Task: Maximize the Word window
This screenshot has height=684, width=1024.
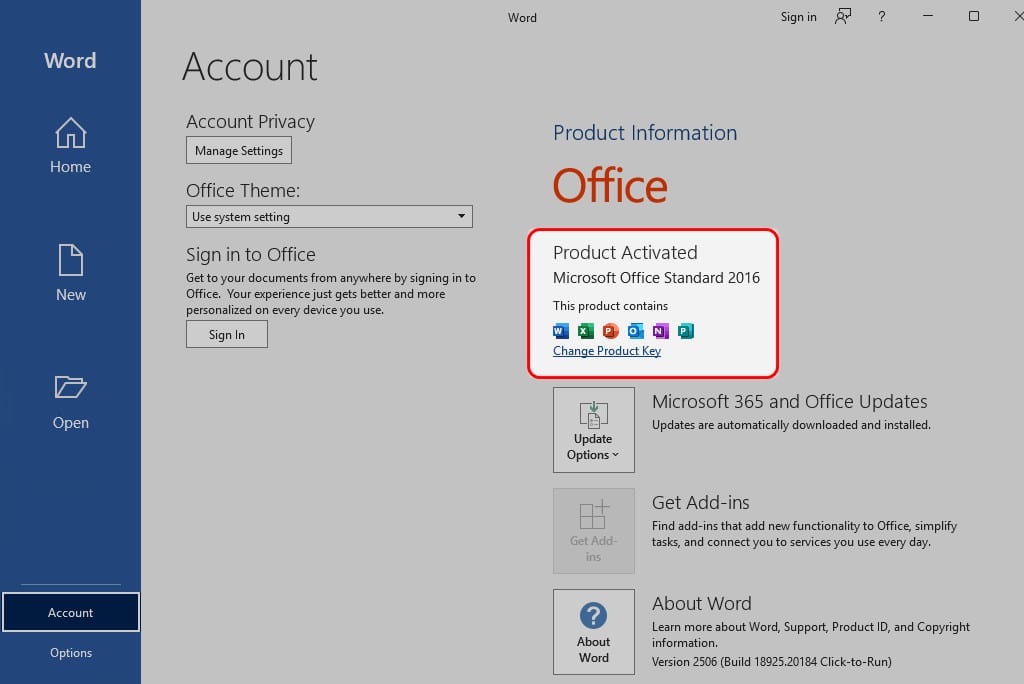Action: click(974, 16)
